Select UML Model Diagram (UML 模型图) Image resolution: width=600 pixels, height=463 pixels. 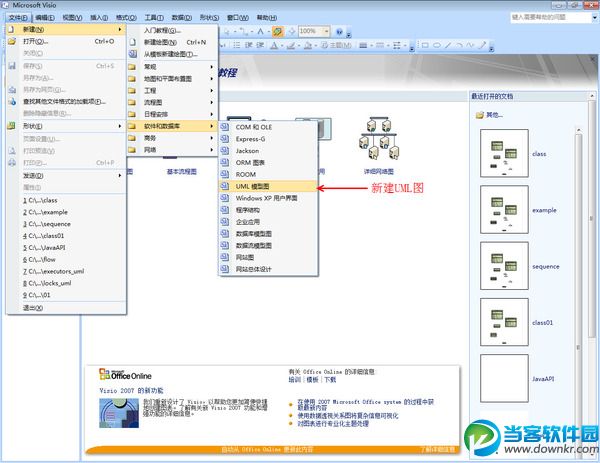coord(268,186)
